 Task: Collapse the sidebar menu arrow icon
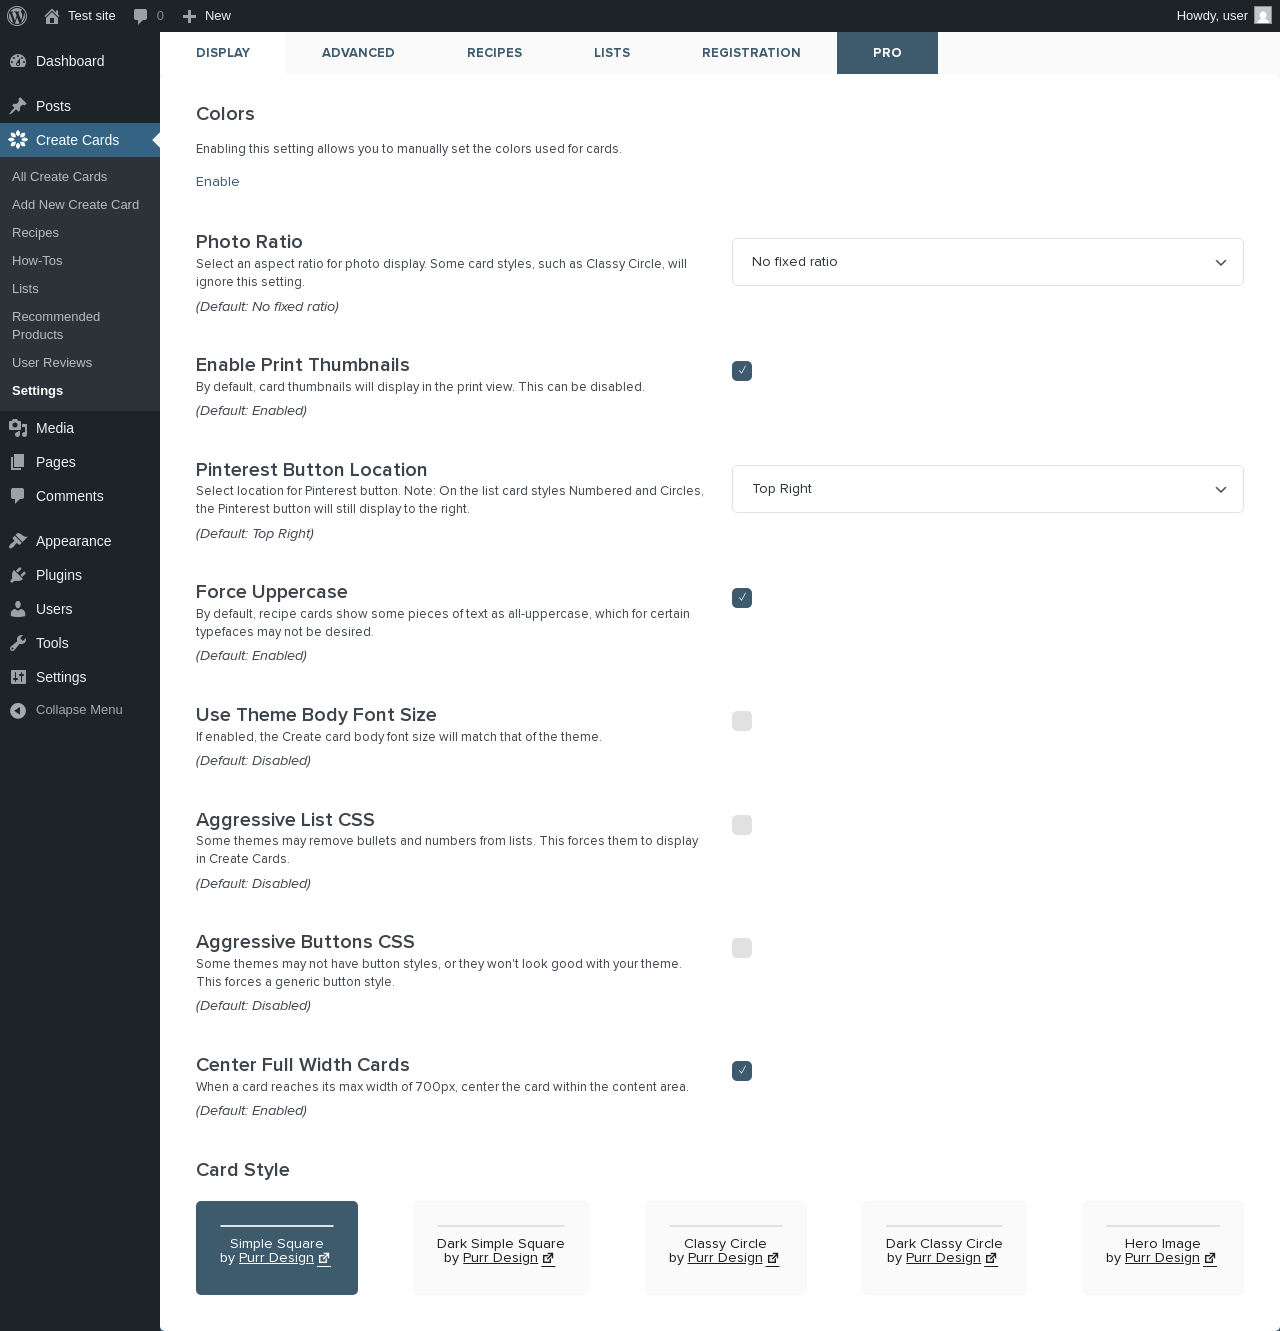(x=18, y=710)
